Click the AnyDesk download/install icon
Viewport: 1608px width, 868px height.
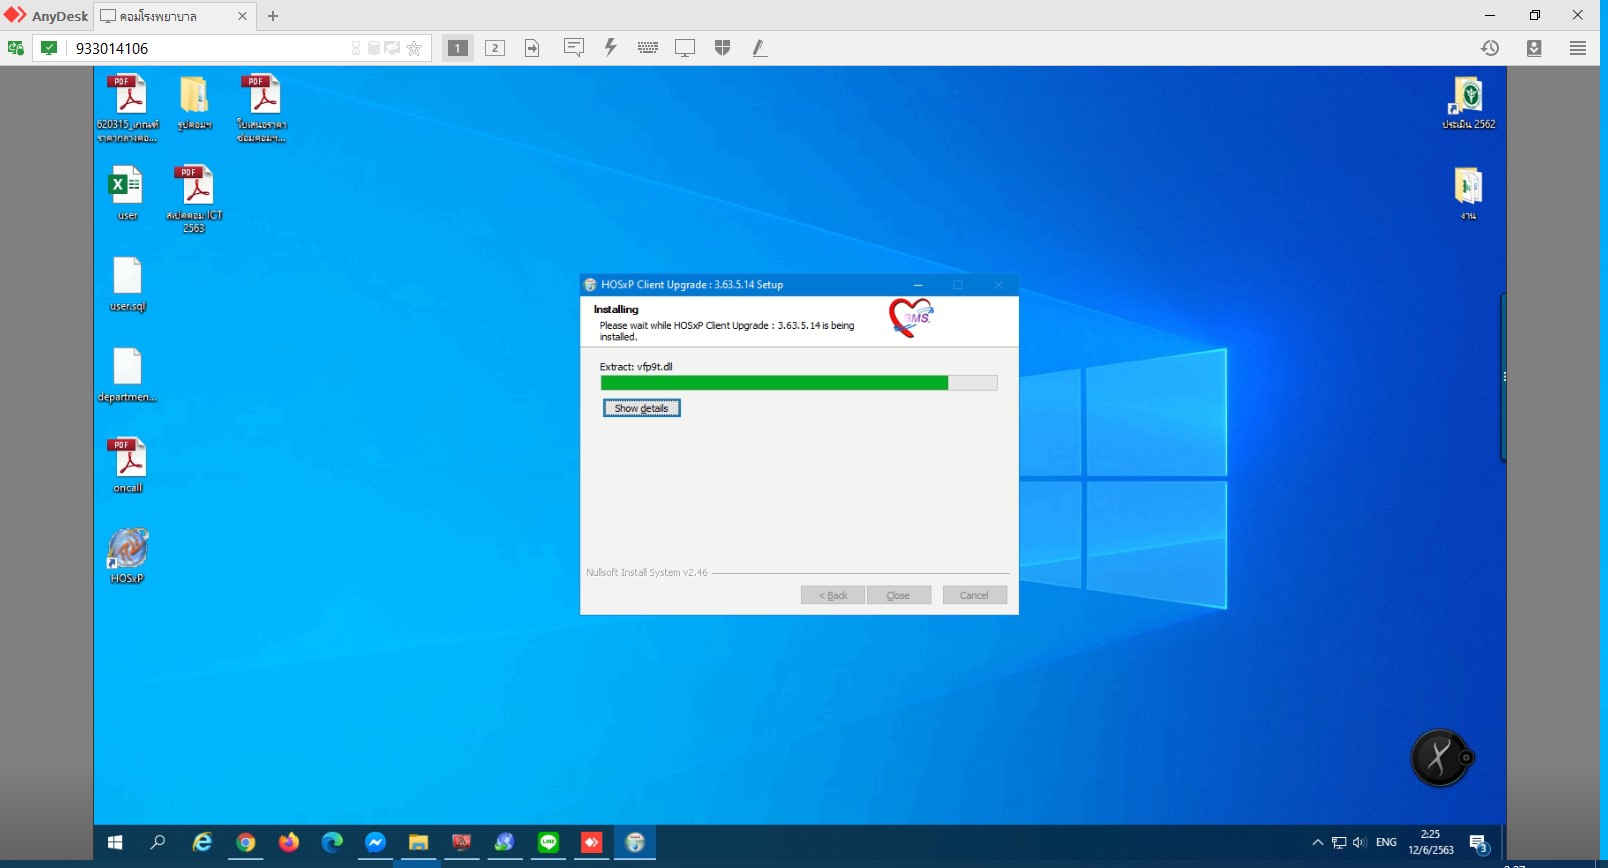point(1534,48)
